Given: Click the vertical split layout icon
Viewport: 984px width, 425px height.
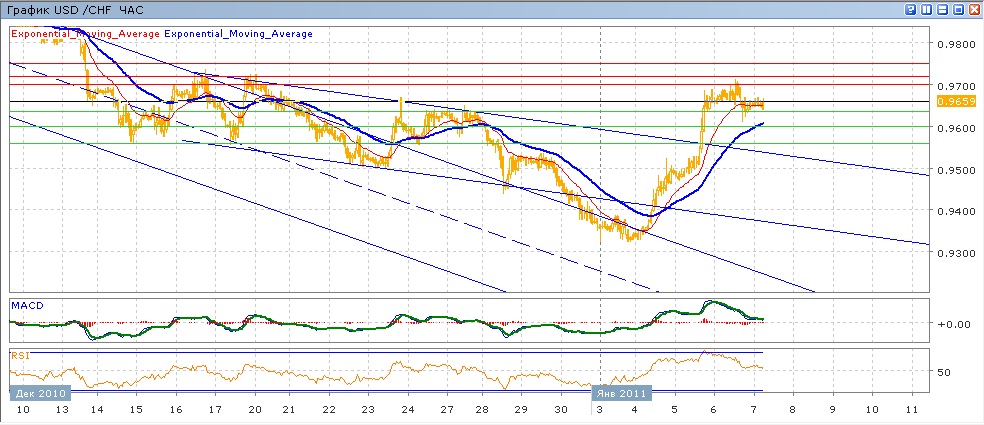Looking at the screenshot, I should point(927,9).
